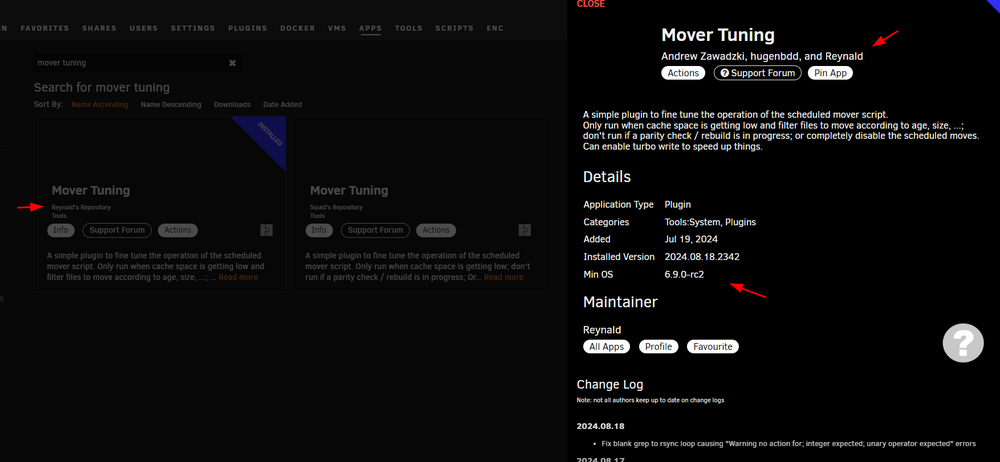Pin App from the sidebar
This screenshot has width=1000, height=462.
830,73
